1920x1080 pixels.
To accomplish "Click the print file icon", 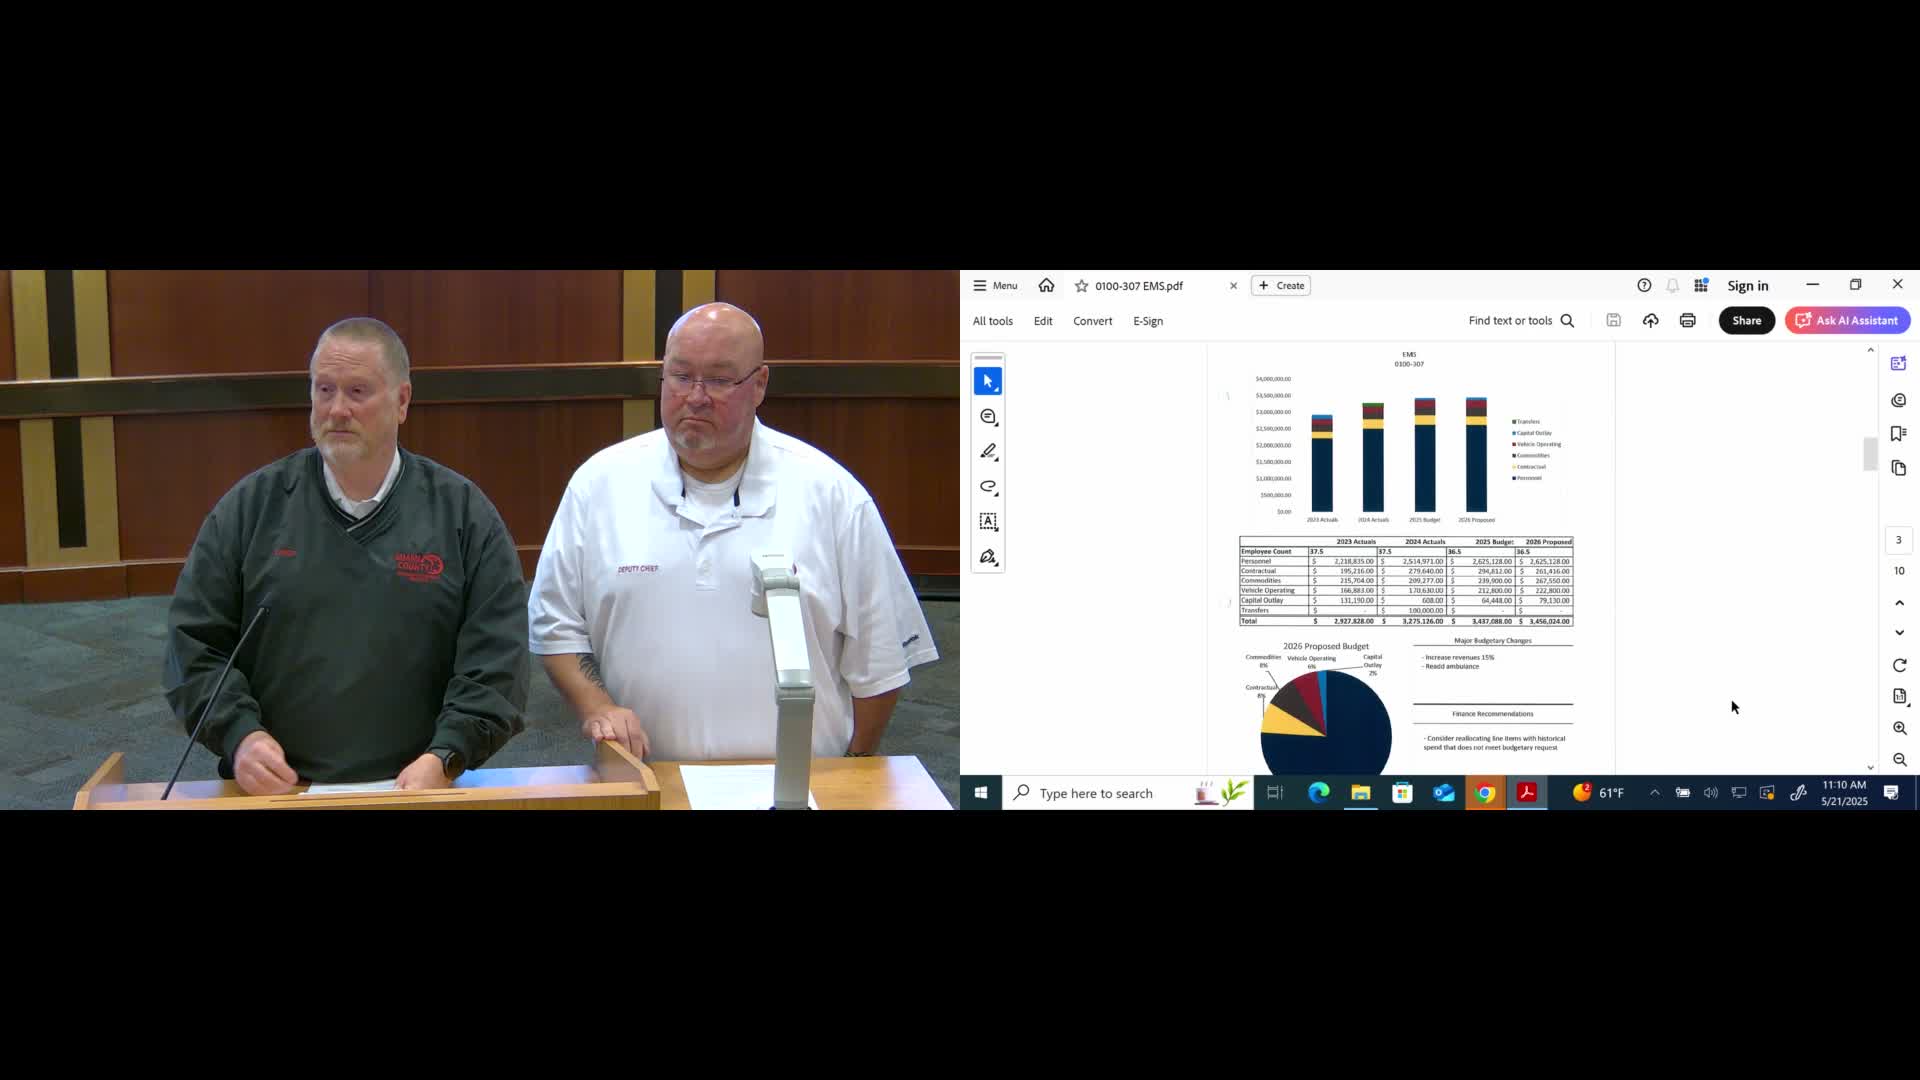I will click(1688, 321).
